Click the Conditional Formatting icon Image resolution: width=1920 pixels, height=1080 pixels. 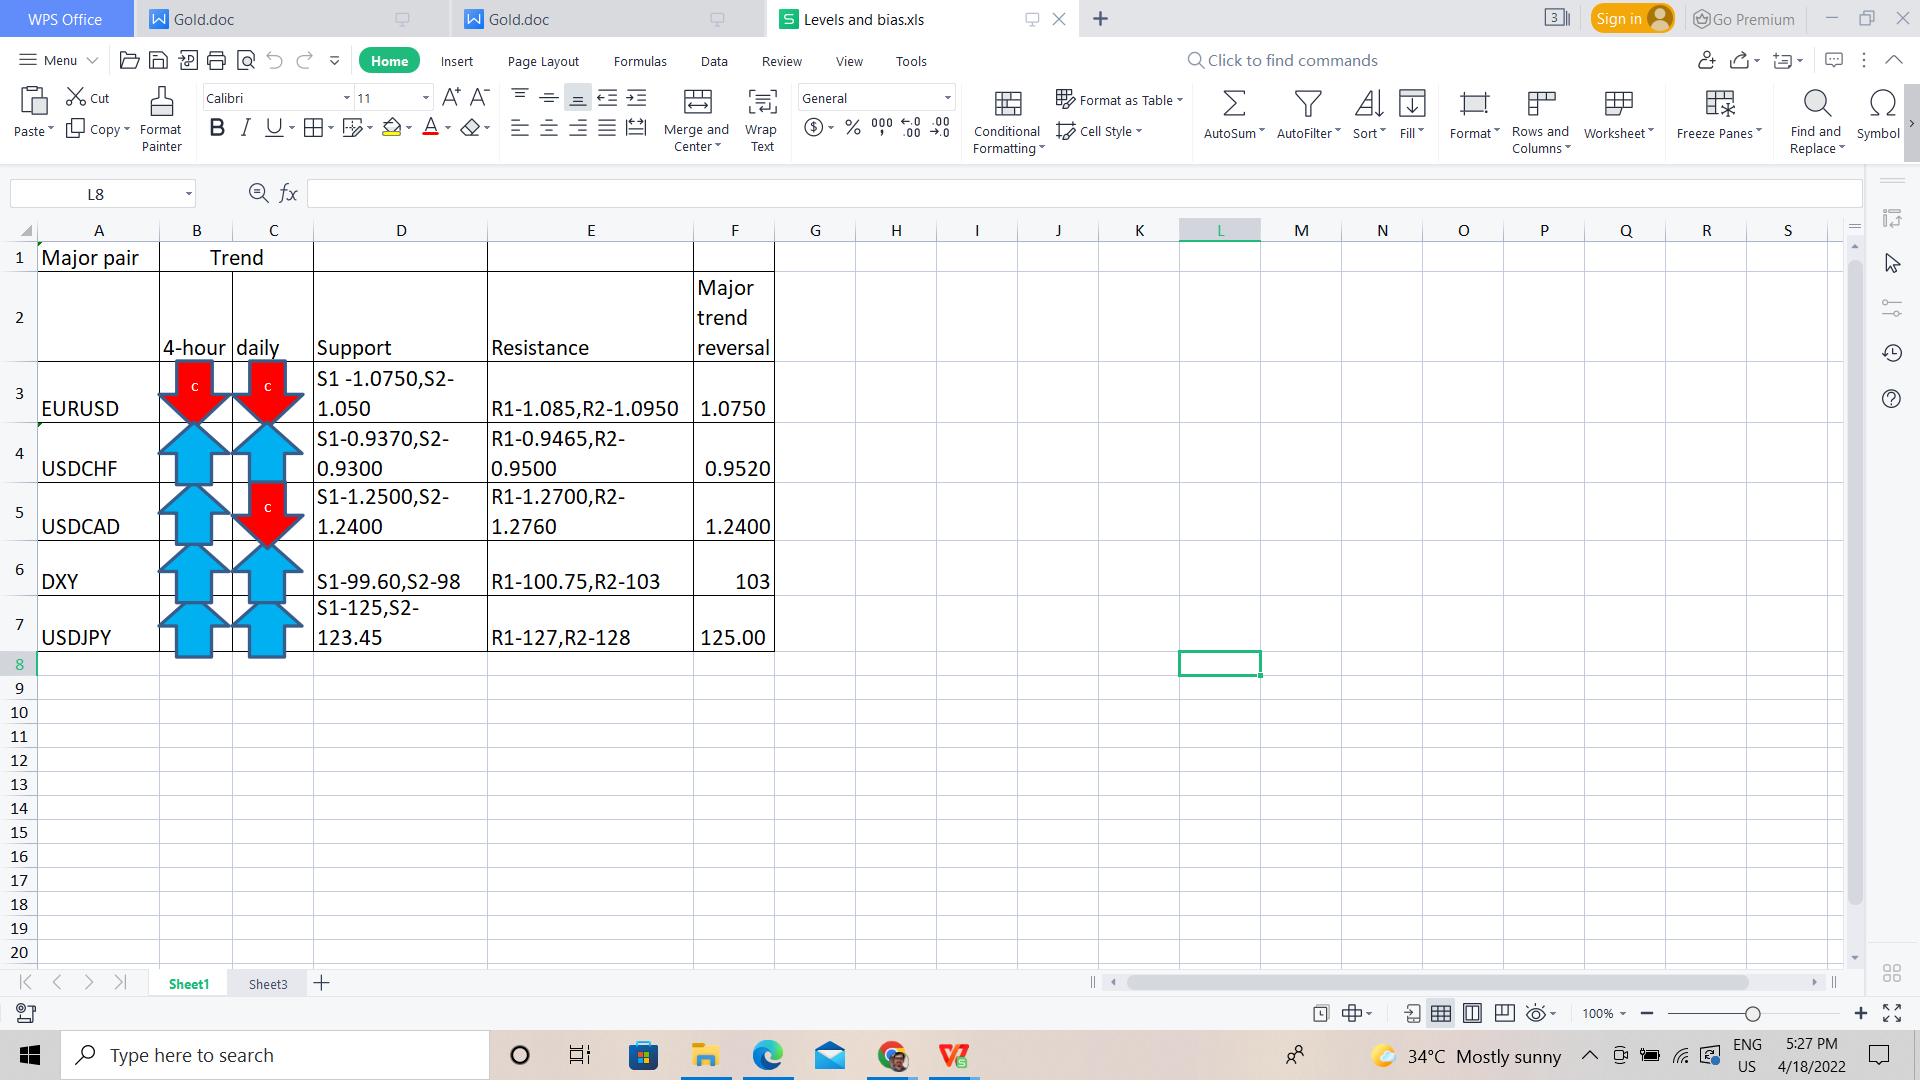[x=1007, y=103]
